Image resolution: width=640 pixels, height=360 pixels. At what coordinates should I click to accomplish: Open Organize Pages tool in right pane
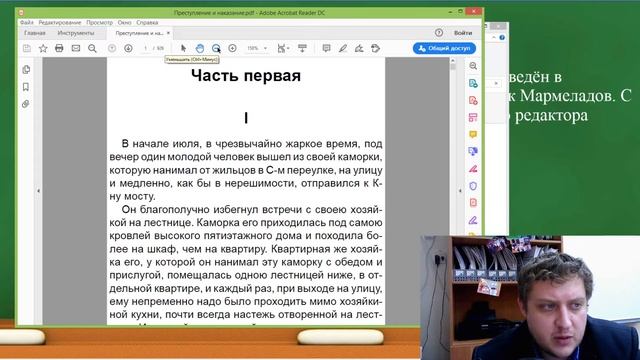pos(473,118)
